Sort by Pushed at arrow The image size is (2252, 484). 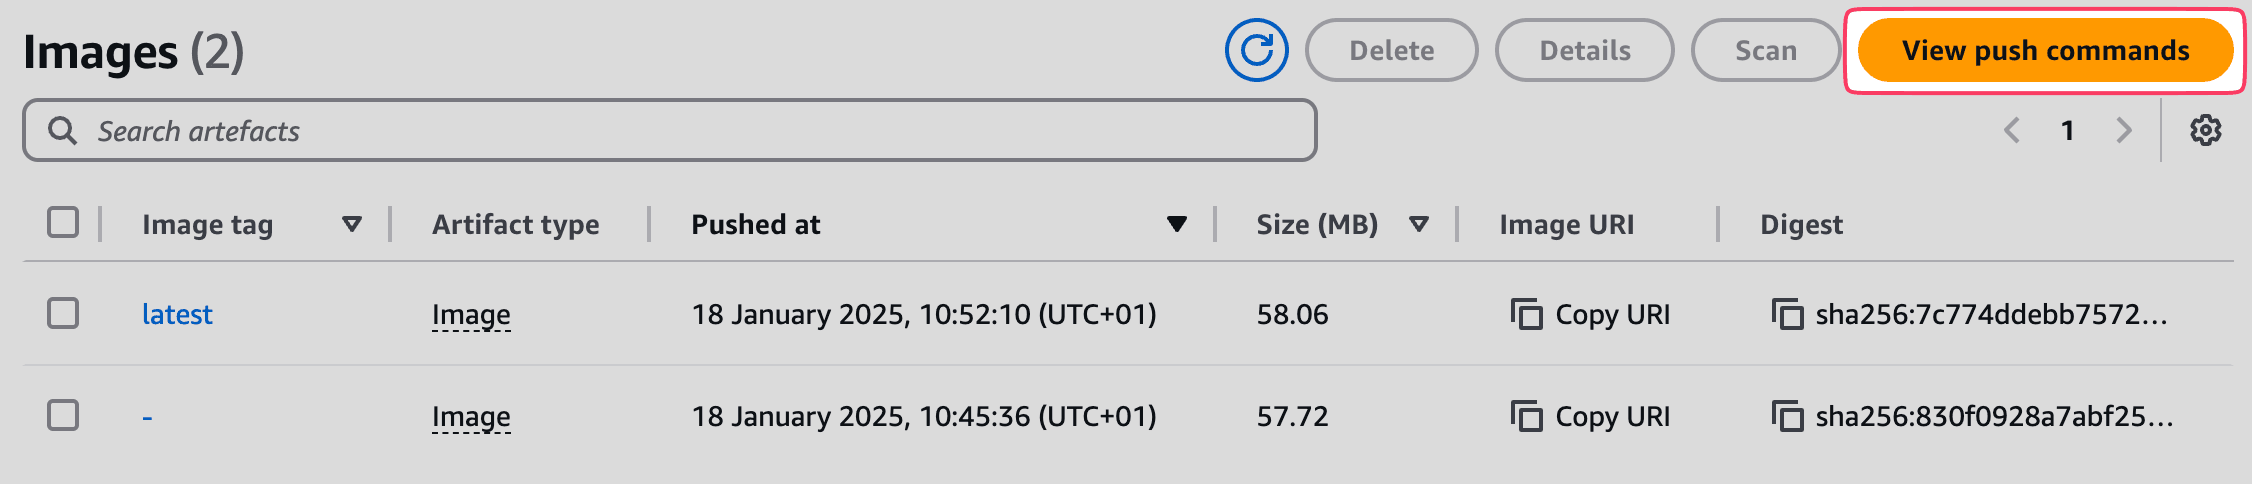coord(1177,224)
